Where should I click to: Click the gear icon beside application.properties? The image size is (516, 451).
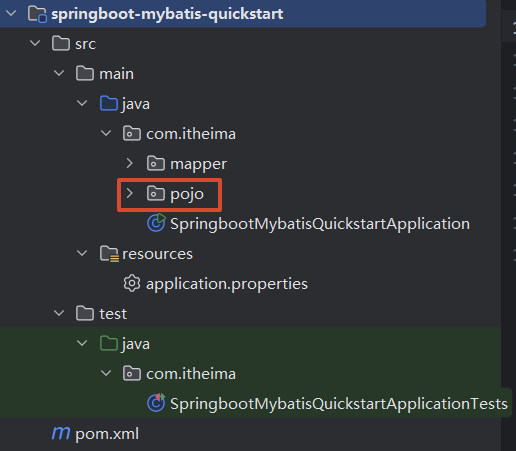[132, 283]
